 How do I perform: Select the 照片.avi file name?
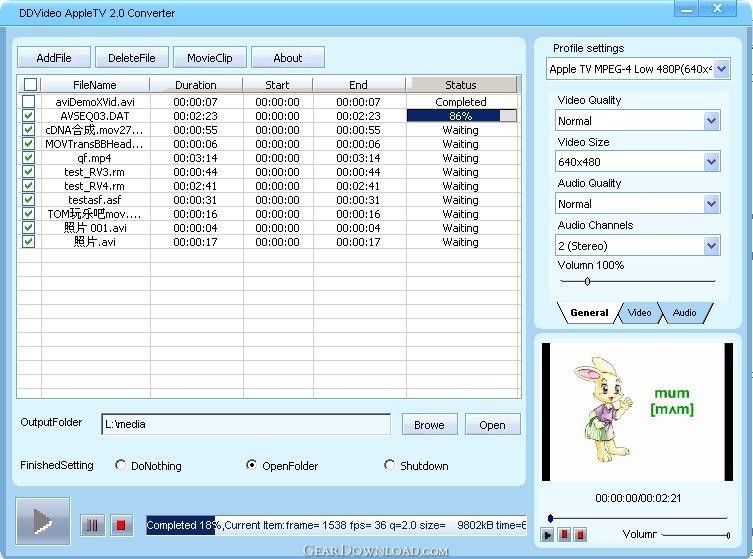point(95,242)
